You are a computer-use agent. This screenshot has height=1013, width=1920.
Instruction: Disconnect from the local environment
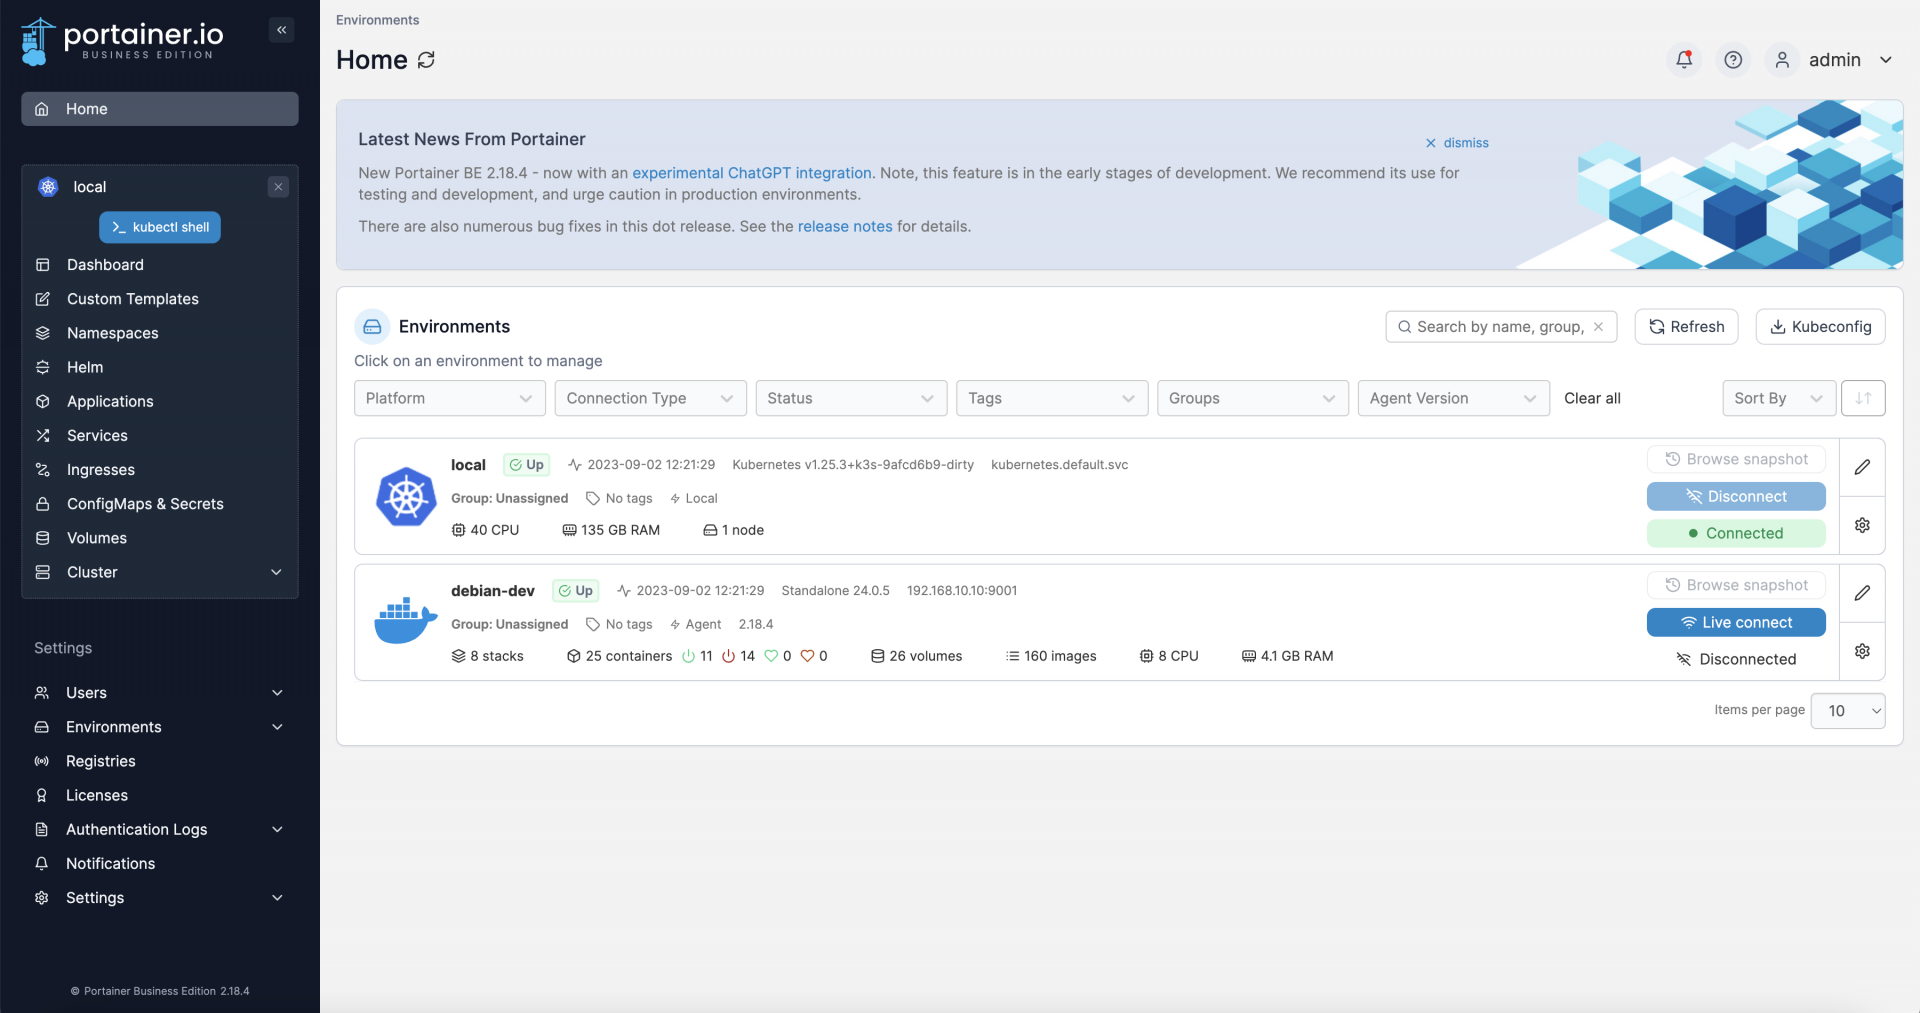(x=1736, y=497)
